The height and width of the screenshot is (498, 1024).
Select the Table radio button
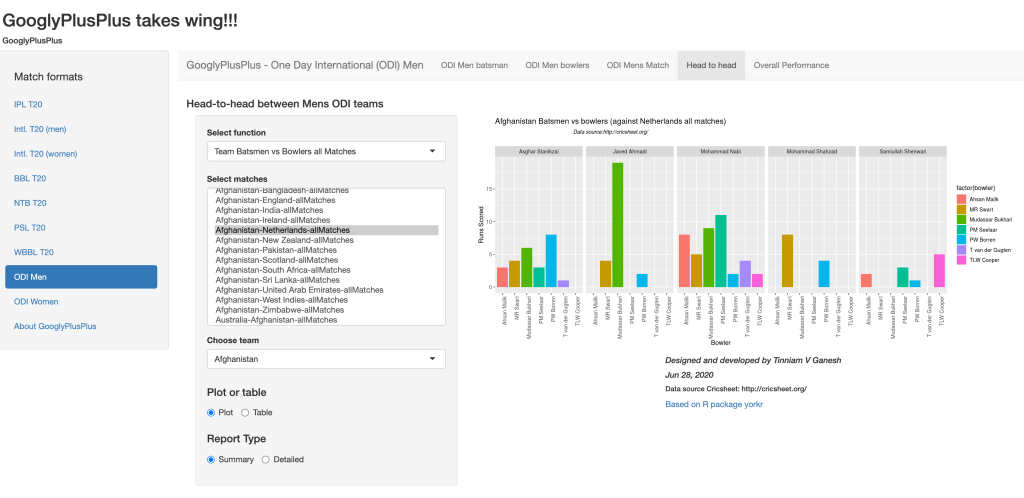245,413
